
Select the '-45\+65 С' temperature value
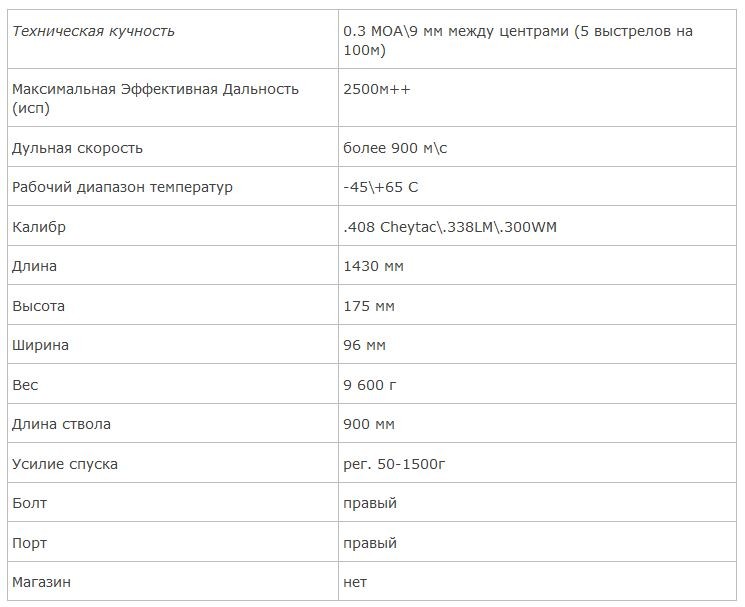click(378, 188)
